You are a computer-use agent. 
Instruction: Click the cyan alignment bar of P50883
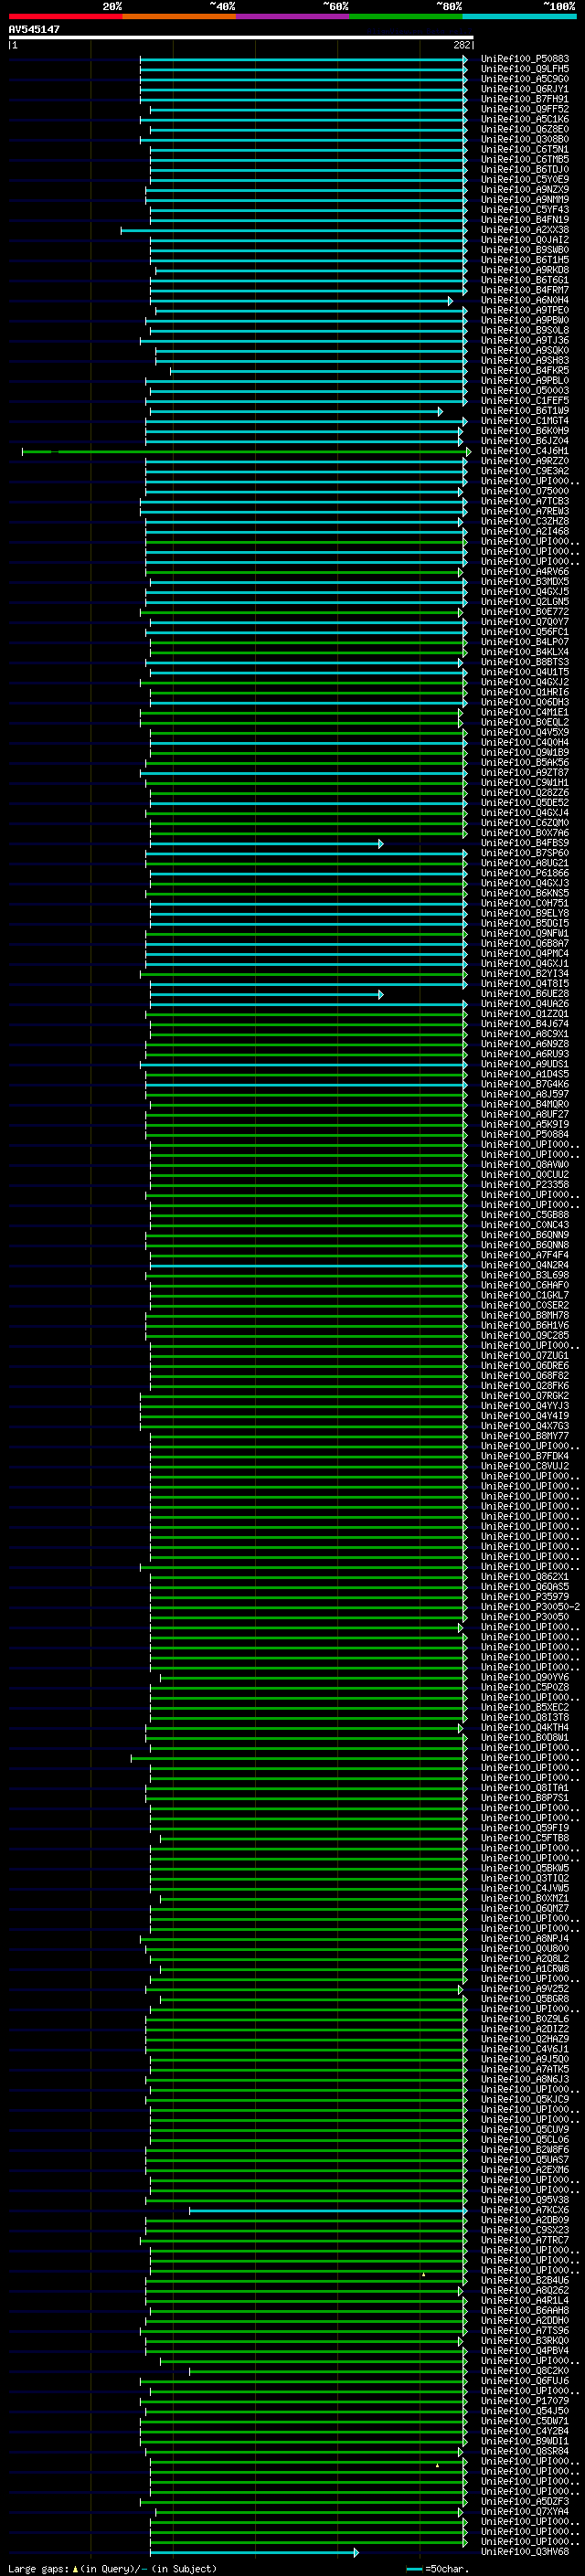pyautogui.click(x=303, y=60)
